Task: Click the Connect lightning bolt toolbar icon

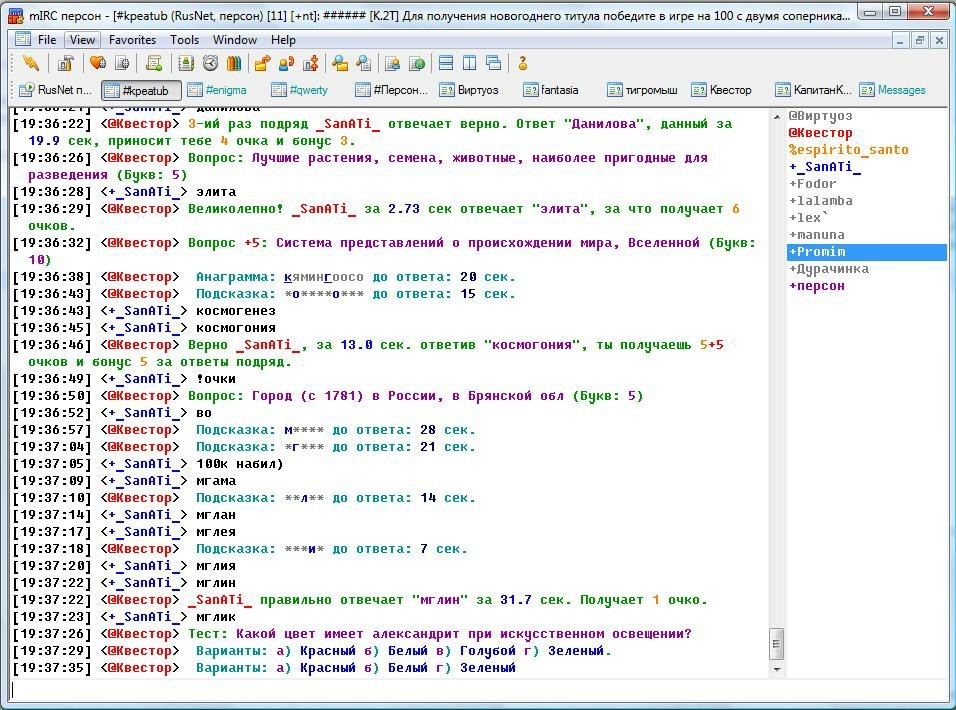Action: (x=30, y=63)
